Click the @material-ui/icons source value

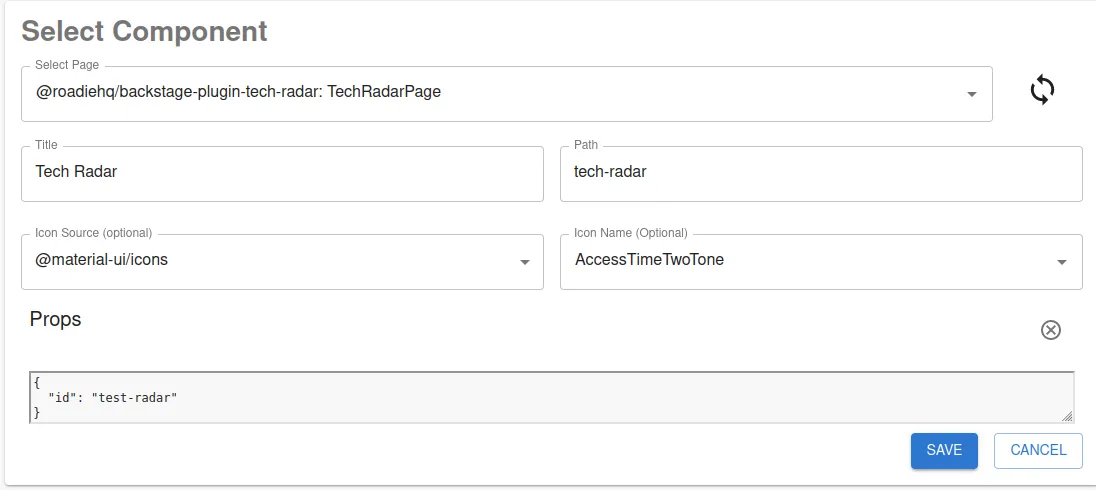point(102,260)
